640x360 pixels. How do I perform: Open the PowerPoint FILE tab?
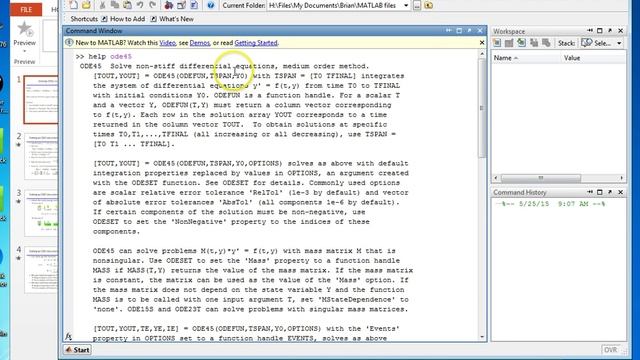pyautogui.click(x=26, y=9)
